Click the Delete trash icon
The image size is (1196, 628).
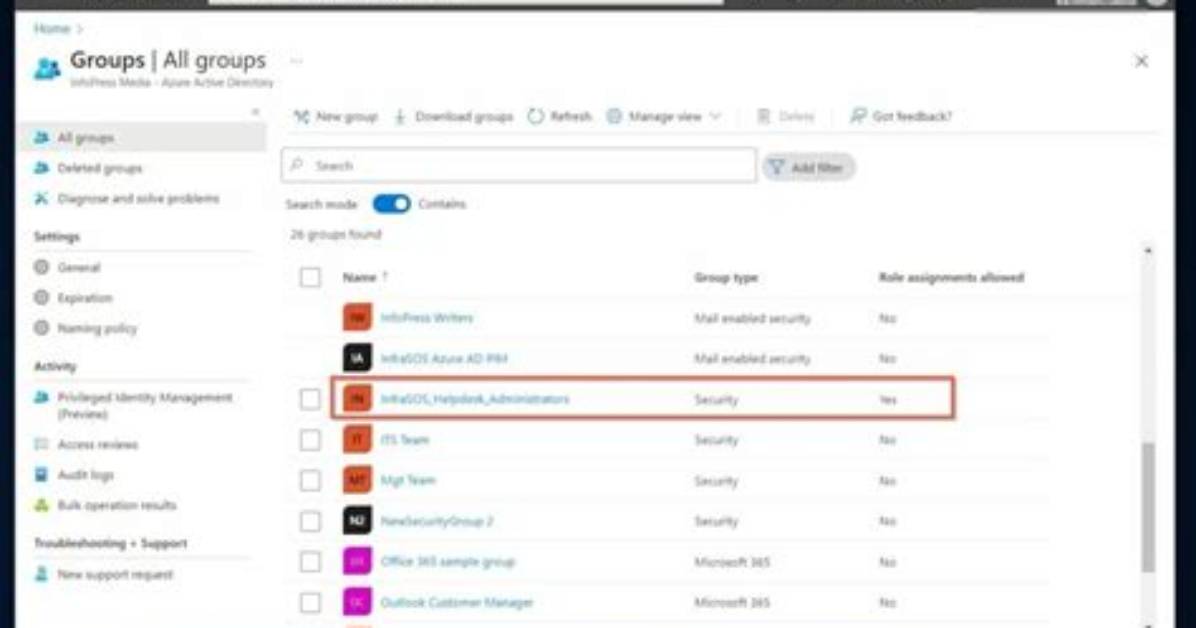tap(763, 116)
